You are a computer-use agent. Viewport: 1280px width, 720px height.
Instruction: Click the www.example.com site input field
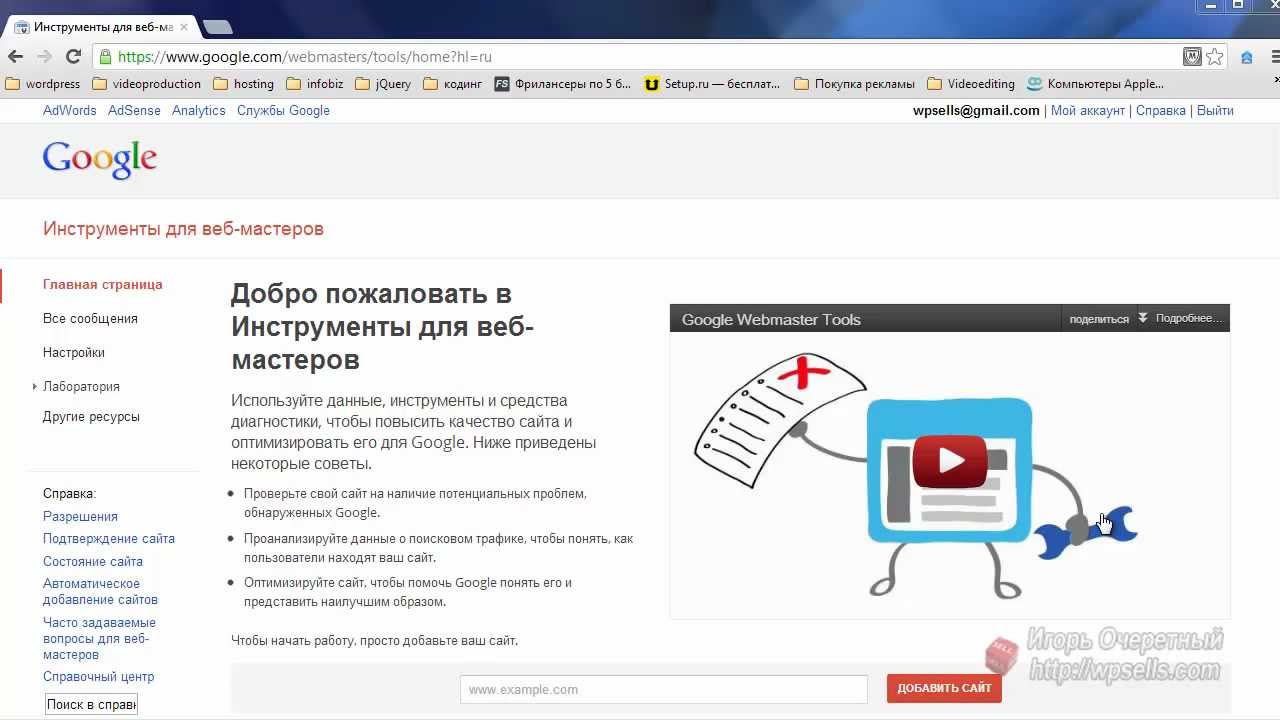(664, 689)
